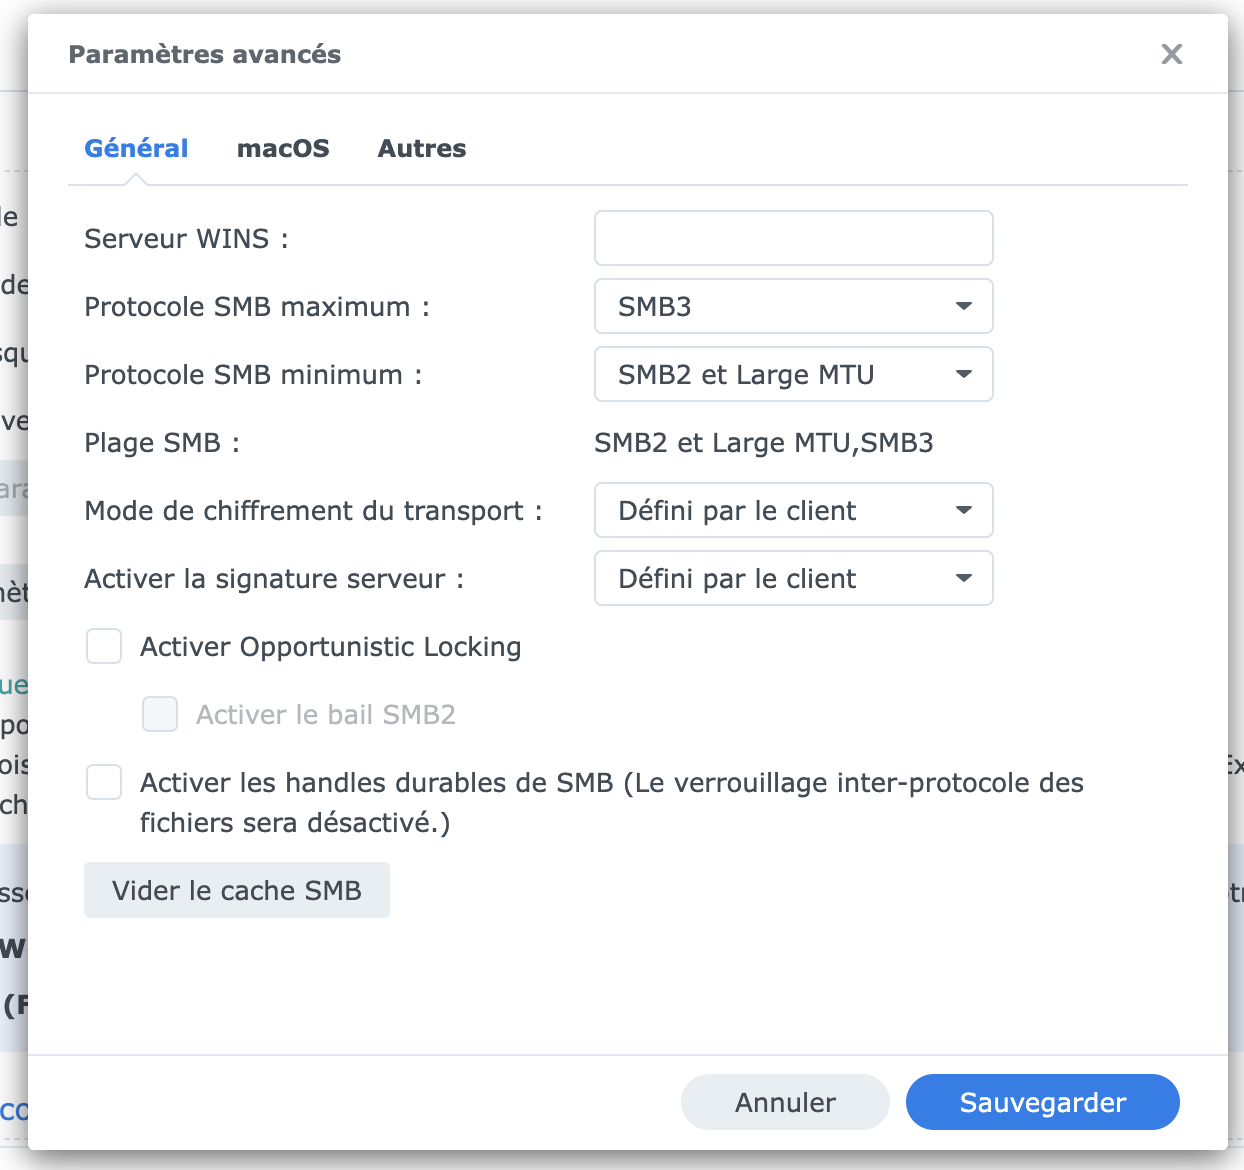Expand the Activer la signature serveur dropdown
This screenshot has height=1170, width=1244.
[793, 578]
